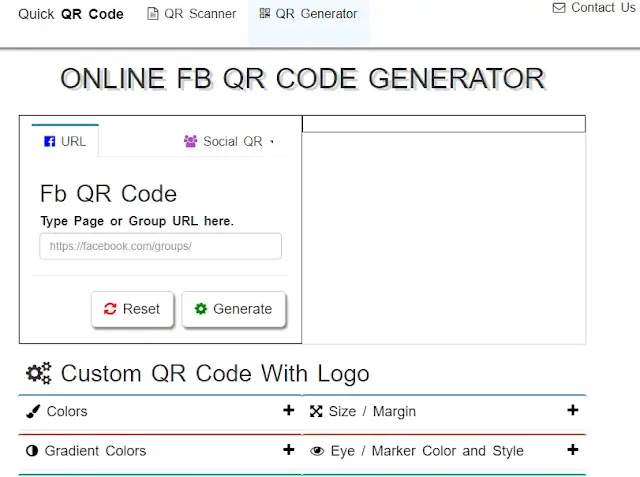Click the Generate button
The image size is (640, 477).
pyautogui.click(x=233, y=309)
